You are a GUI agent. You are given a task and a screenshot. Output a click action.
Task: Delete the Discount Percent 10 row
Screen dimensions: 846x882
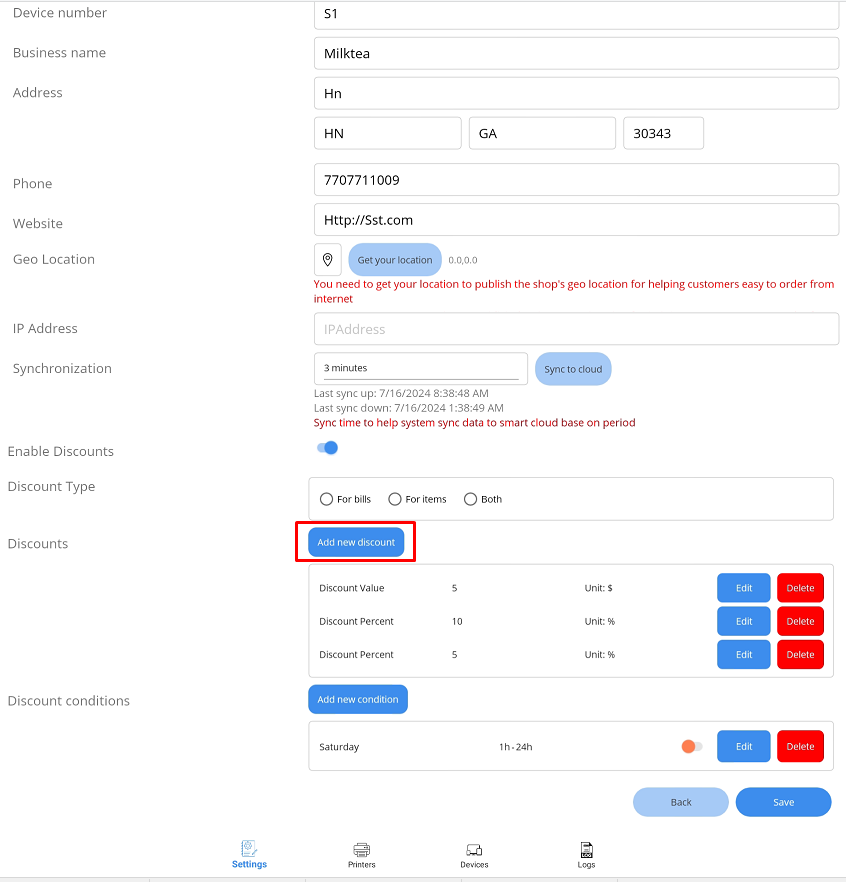(x=800, y=621)
